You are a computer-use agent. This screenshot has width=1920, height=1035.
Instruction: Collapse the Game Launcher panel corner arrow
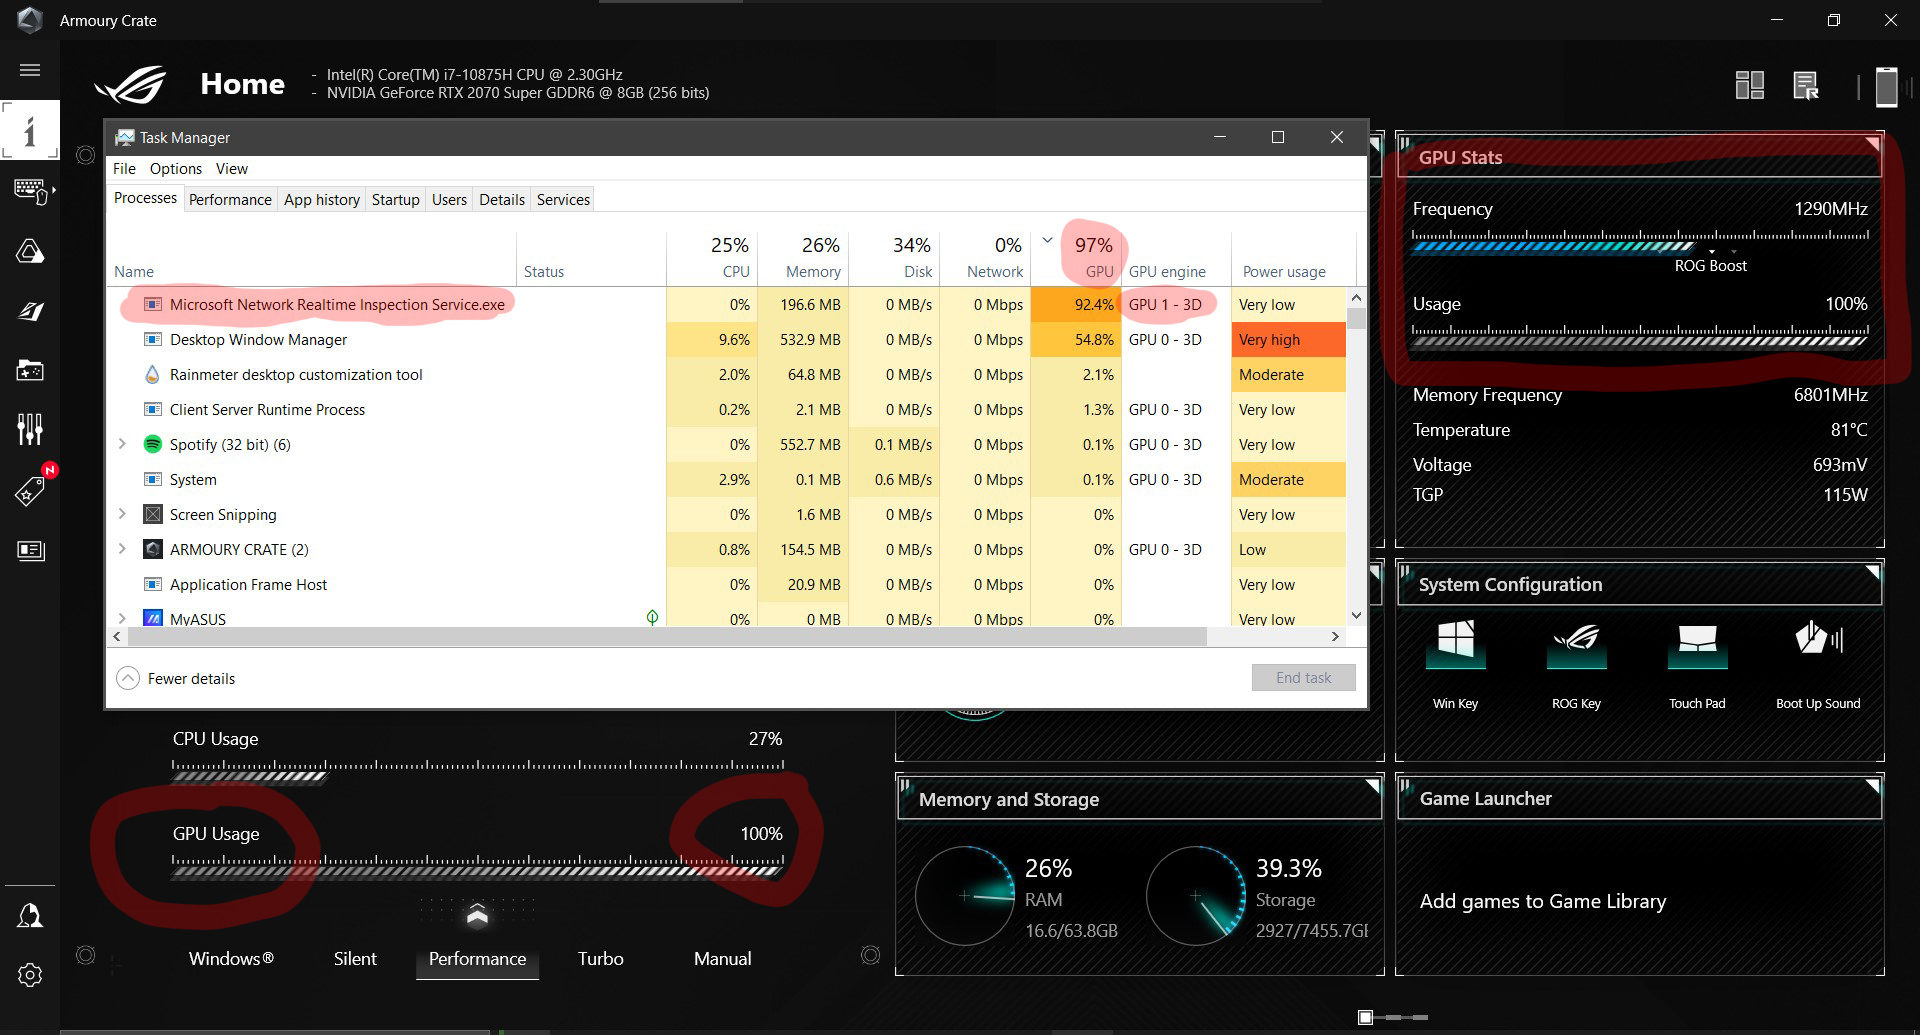1872,786
